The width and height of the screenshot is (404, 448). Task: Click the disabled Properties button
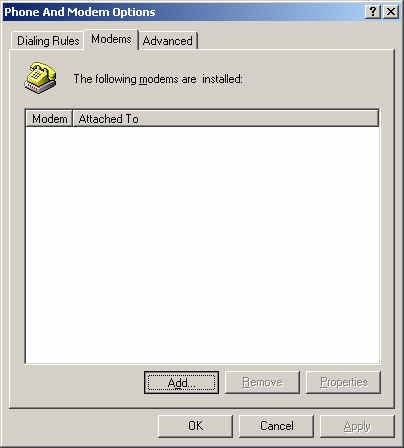343,382
